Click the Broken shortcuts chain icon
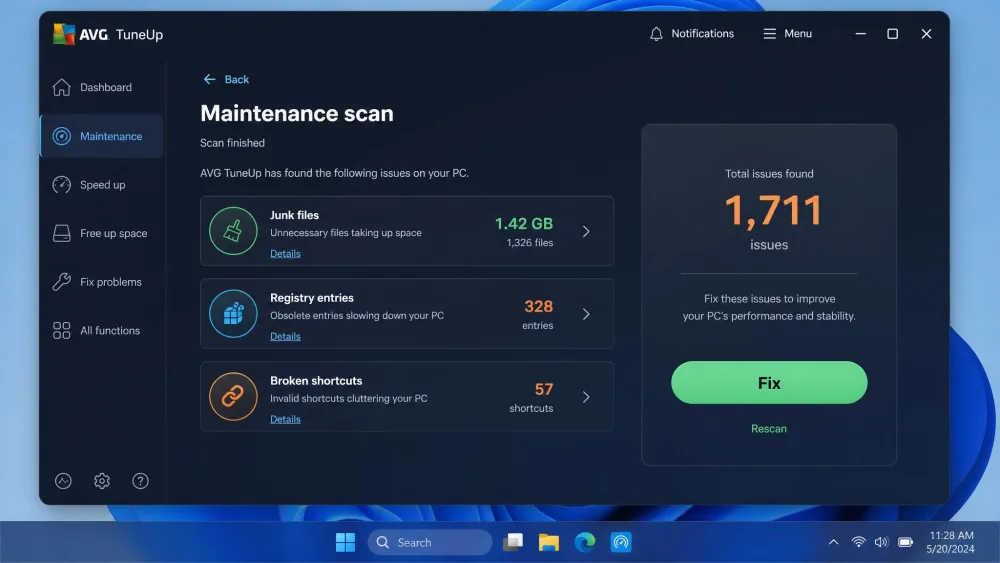The height and width of the screenshot is (563, 1000). point(233,397)
